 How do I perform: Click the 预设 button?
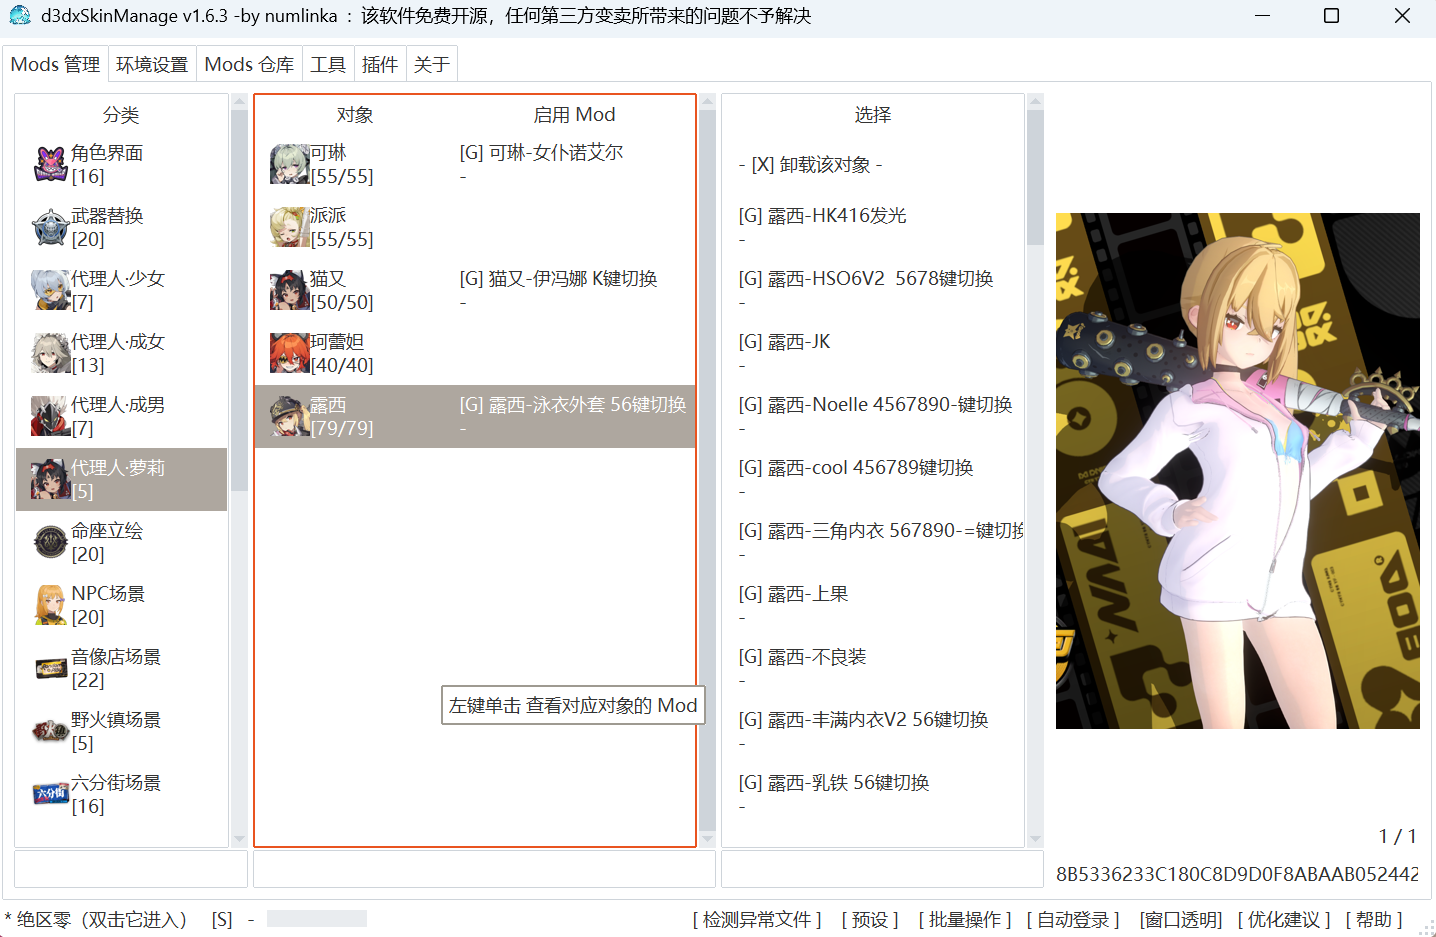870,919
